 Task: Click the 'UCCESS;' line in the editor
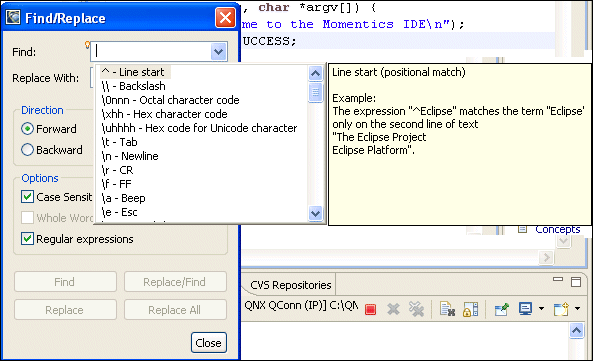pyautogui.click(x=269, y=41)
